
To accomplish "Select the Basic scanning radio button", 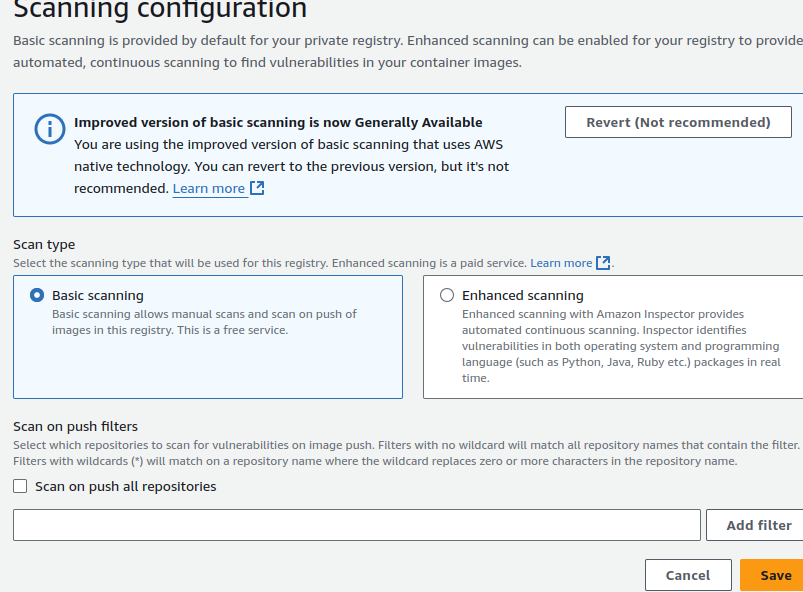I will click(x=37, y=295).
